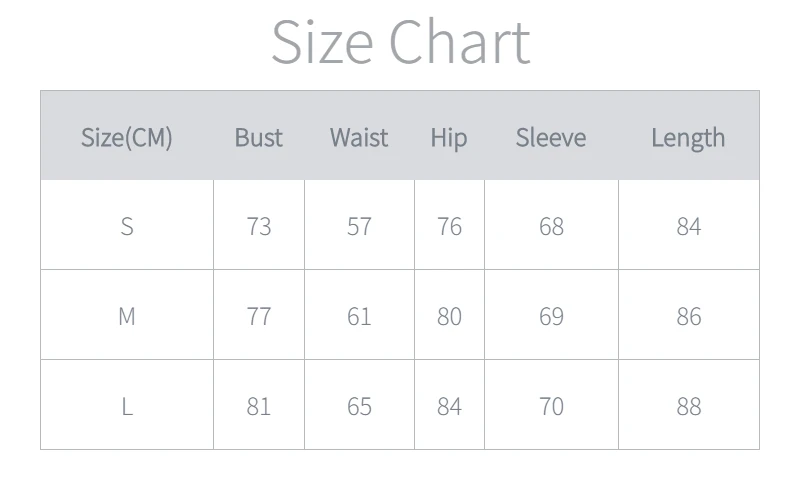
Task: Click the Length column header
Action: click(x=688, y=137)
